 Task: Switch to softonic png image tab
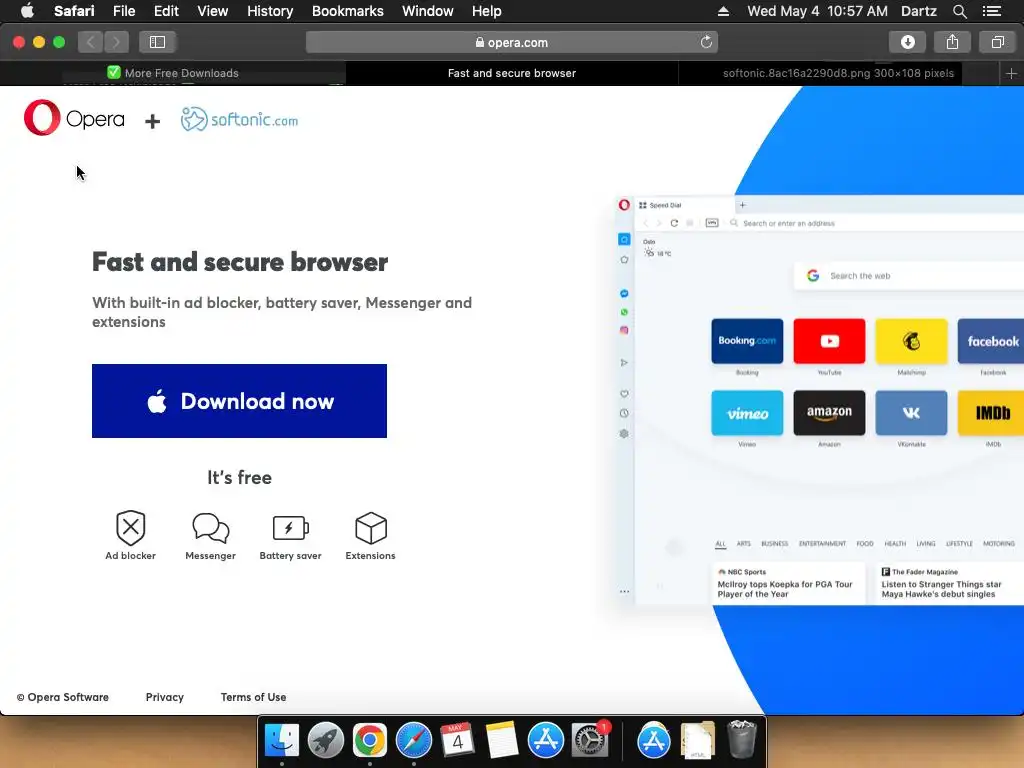point(839,73)
